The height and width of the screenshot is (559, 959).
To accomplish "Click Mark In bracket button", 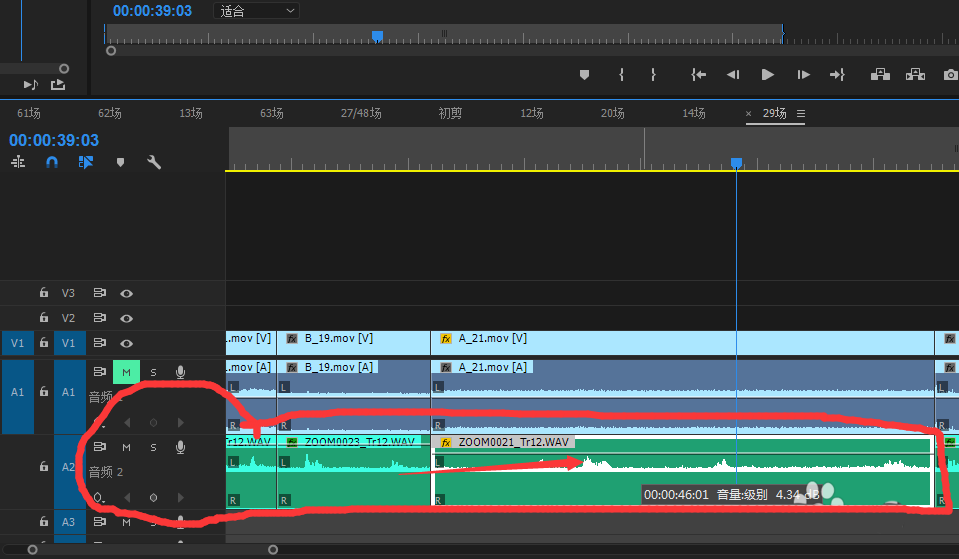I will coord(621,75).
